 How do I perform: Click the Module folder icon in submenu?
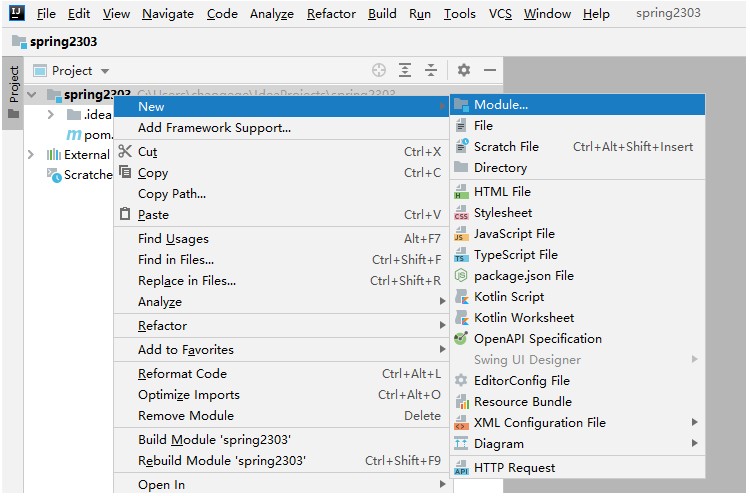click(461, 105)
